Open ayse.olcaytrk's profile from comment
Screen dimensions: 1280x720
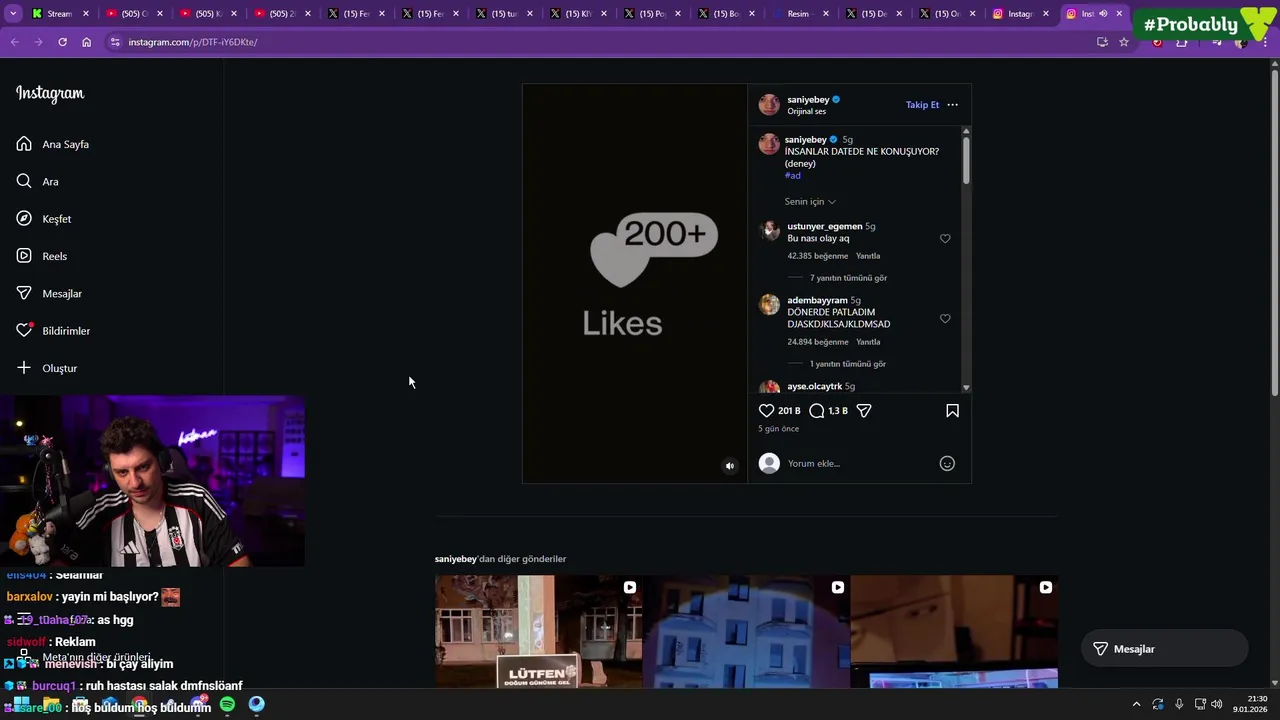[x=814, y=386]
